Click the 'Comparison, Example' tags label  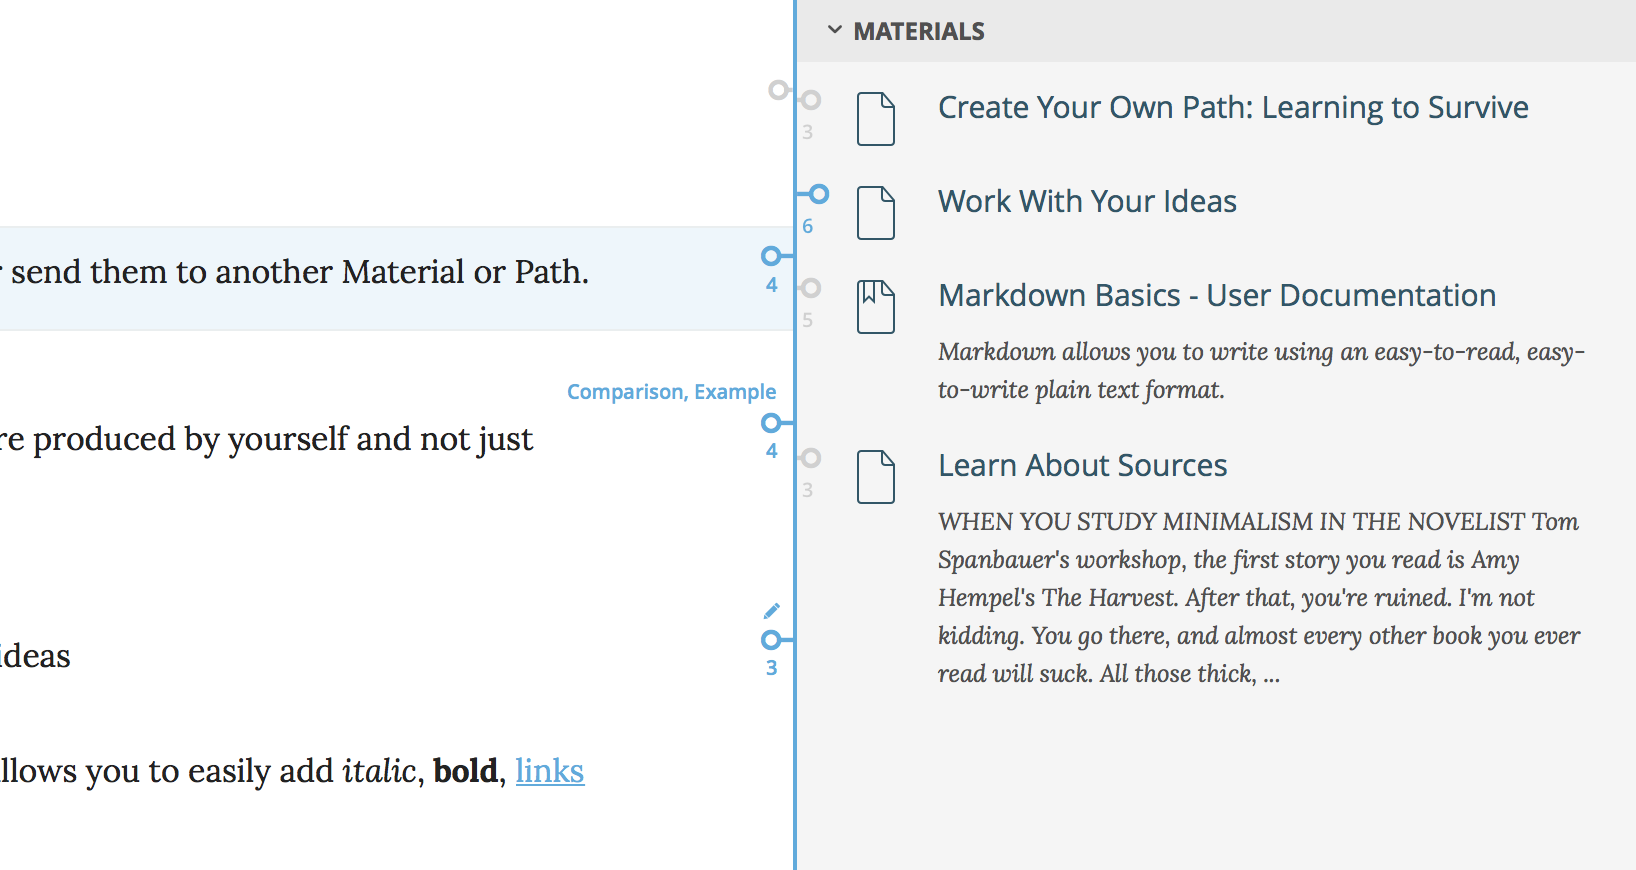click(x=671, y=392)
